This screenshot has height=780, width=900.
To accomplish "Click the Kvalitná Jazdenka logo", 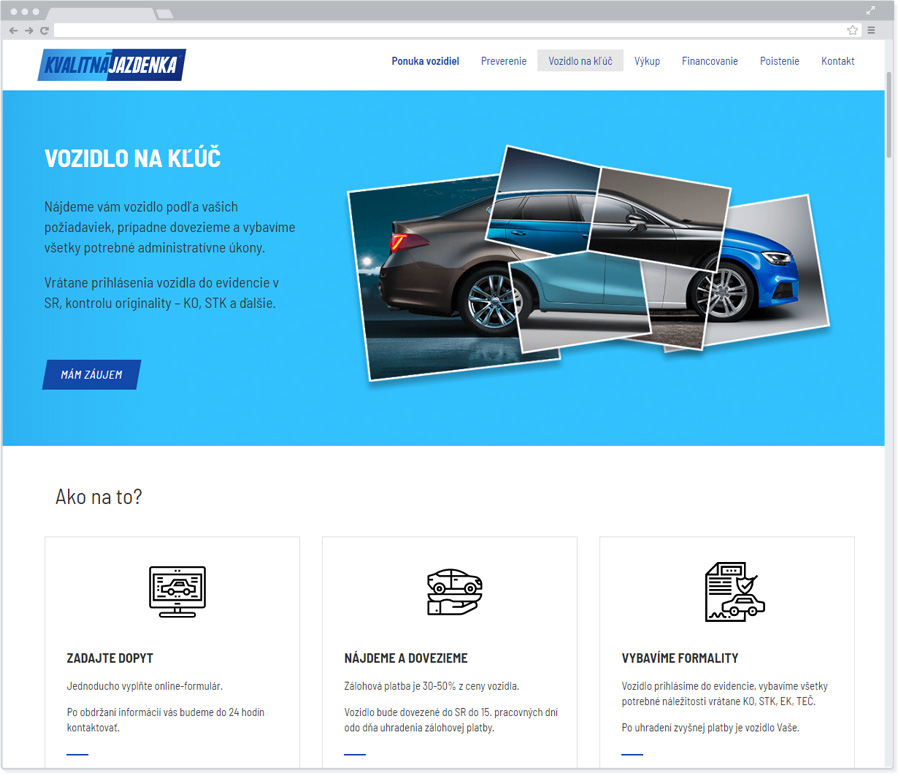I will tap(111, 64).
